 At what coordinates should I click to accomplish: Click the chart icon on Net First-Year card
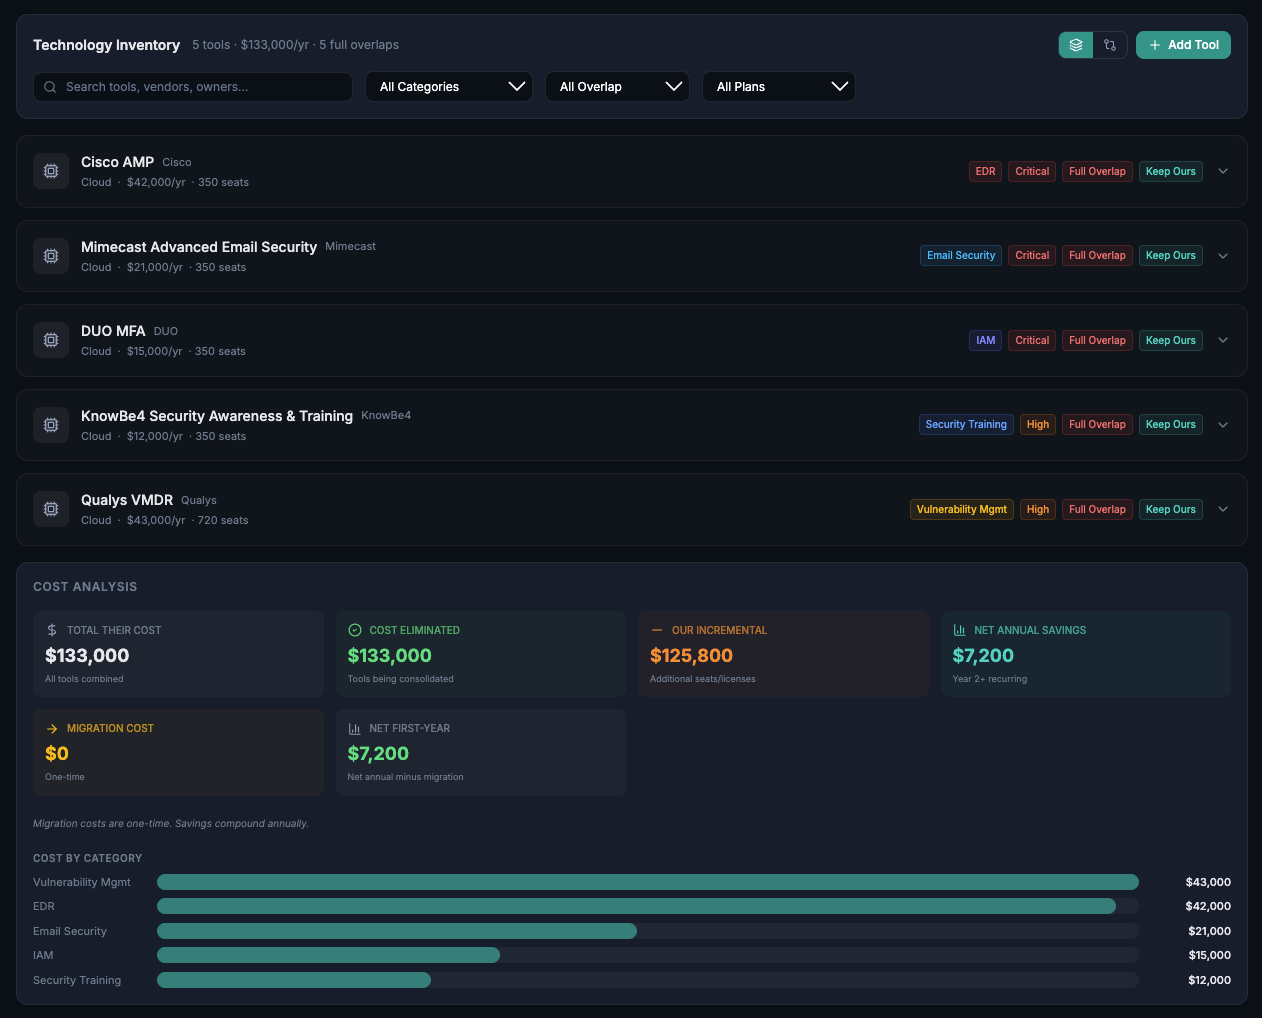(x=355, y=728)
